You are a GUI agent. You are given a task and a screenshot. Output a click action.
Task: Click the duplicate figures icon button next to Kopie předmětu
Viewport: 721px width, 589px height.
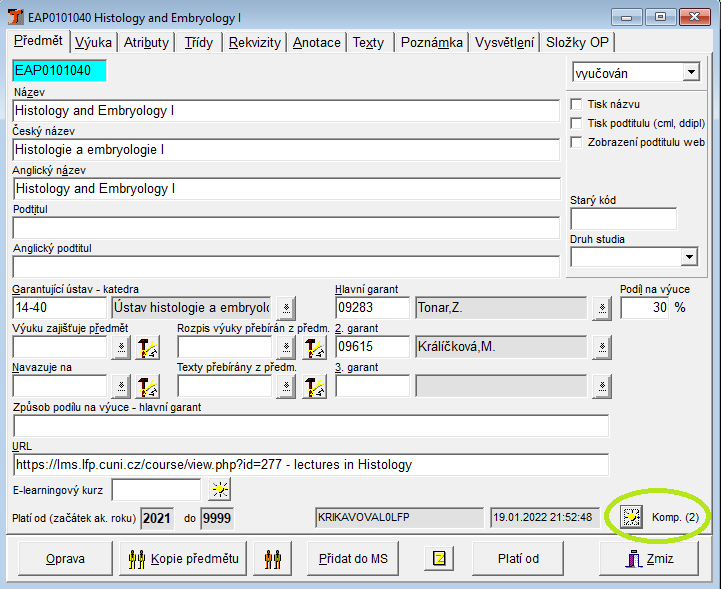271,559
